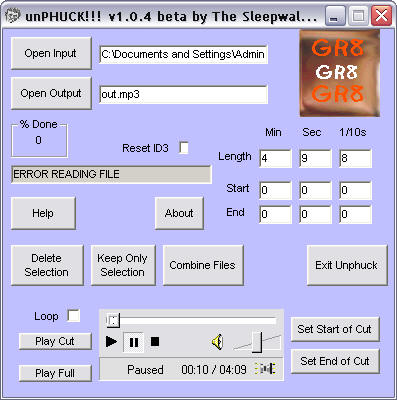Click the output filename field out.mp3
Viewport: 397px width, 400px height.
[184, 95]
